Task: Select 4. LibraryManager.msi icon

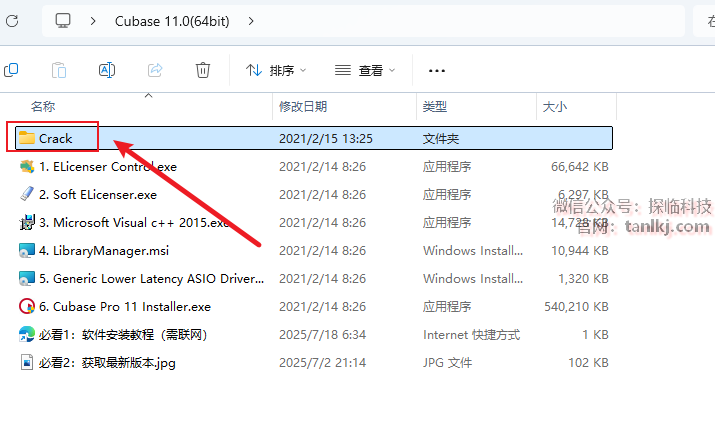Action: 26,250
